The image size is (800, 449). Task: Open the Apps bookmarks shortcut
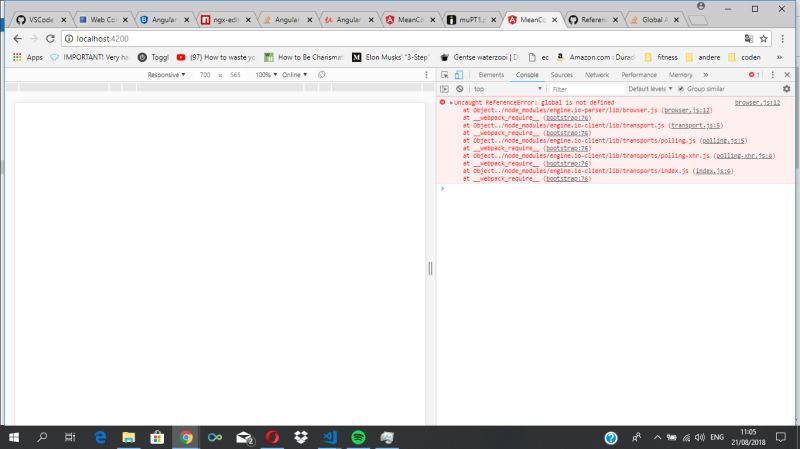28,57
